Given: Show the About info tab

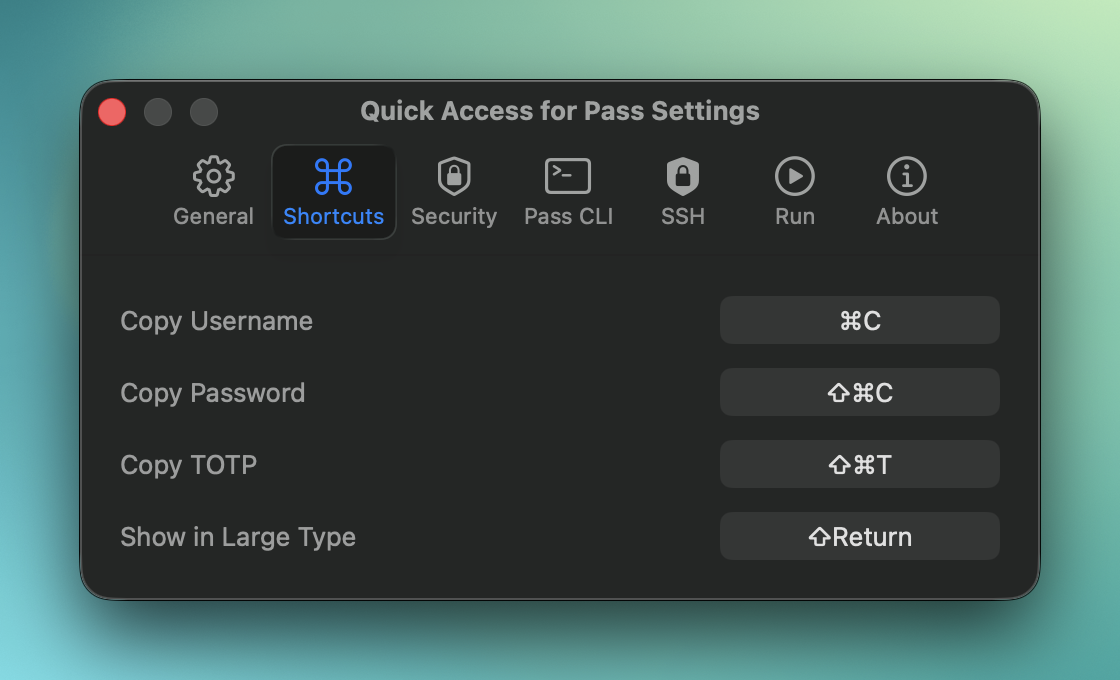Looking at the screenshot, I should 907,191.
